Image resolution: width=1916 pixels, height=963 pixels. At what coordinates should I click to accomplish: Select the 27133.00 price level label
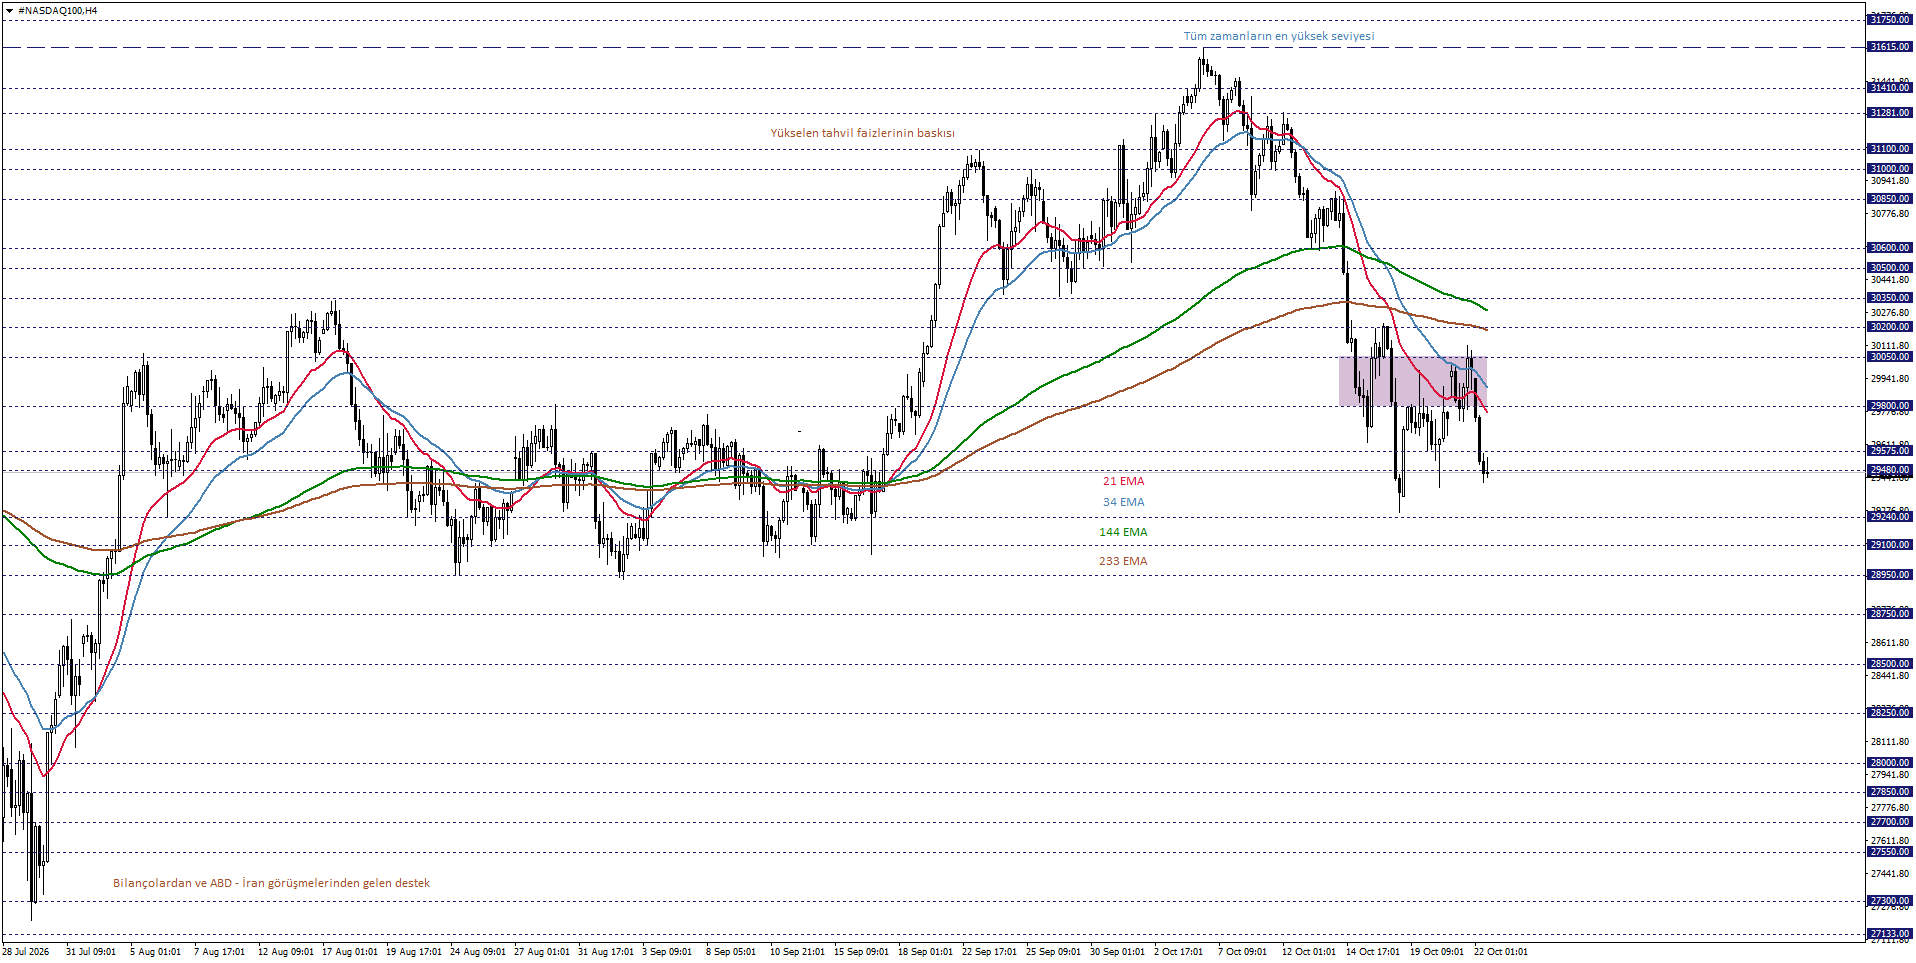click(1889, 934)
